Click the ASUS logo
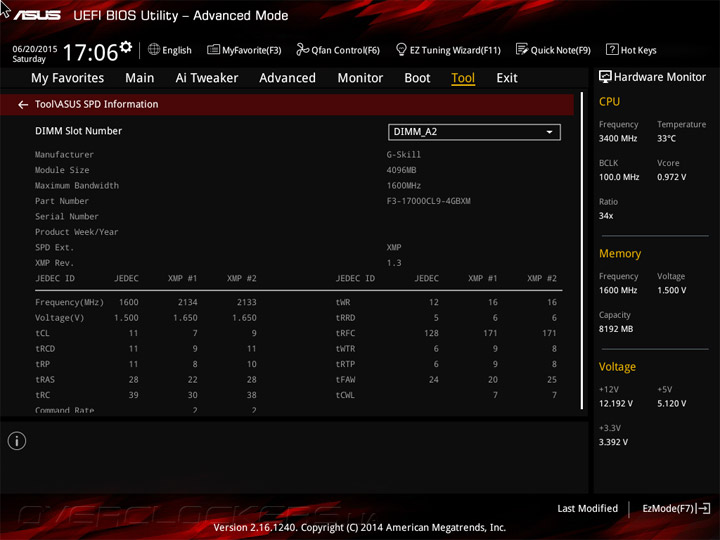Viewport: 720px width, 540px height. [x=37, y=15]
